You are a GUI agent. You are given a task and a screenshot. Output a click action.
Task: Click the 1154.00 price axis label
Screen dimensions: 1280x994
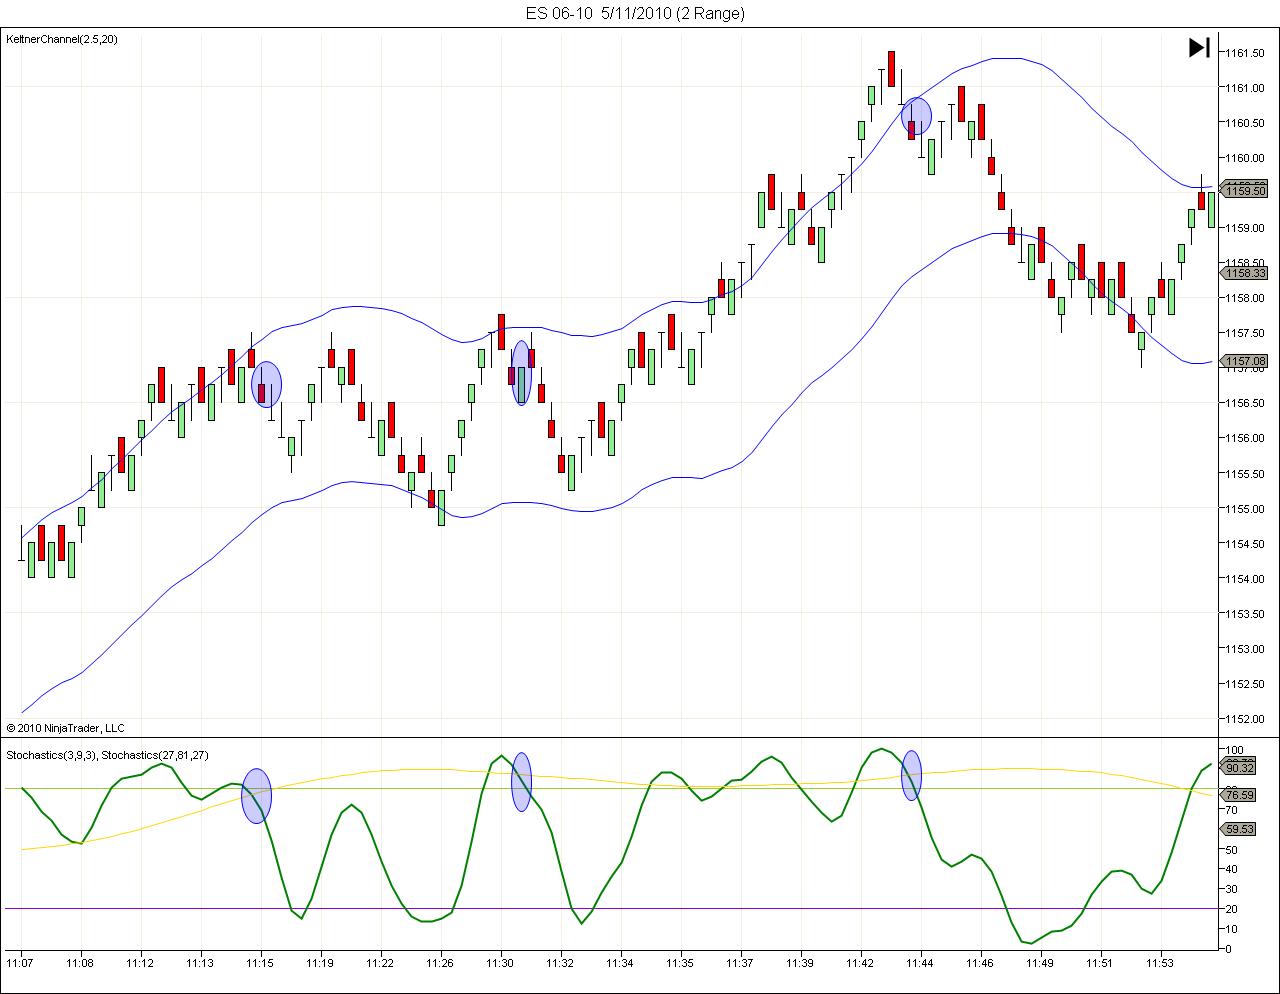point(1244,578)
